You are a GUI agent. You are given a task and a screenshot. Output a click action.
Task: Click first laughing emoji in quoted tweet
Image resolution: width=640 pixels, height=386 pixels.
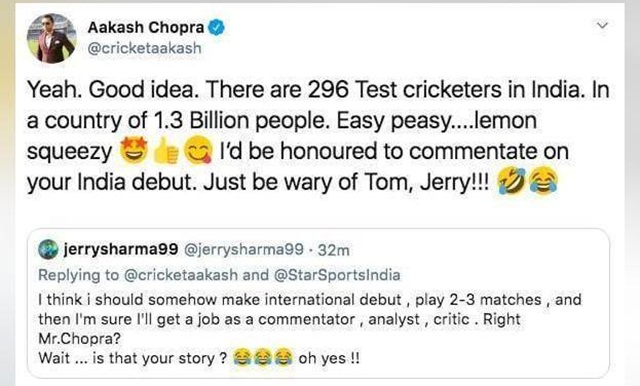click(242, 358)
